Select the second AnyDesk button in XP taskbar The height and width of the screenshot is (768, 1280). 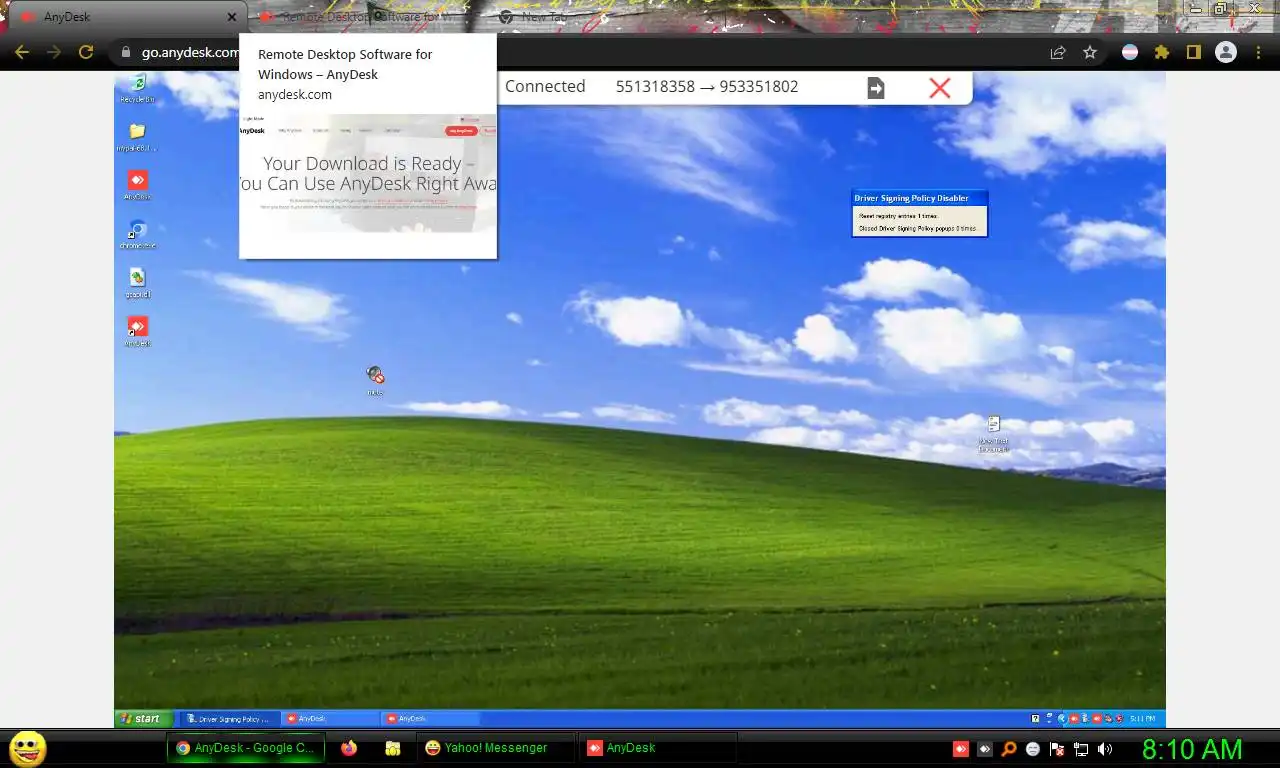tap(430, 718)
